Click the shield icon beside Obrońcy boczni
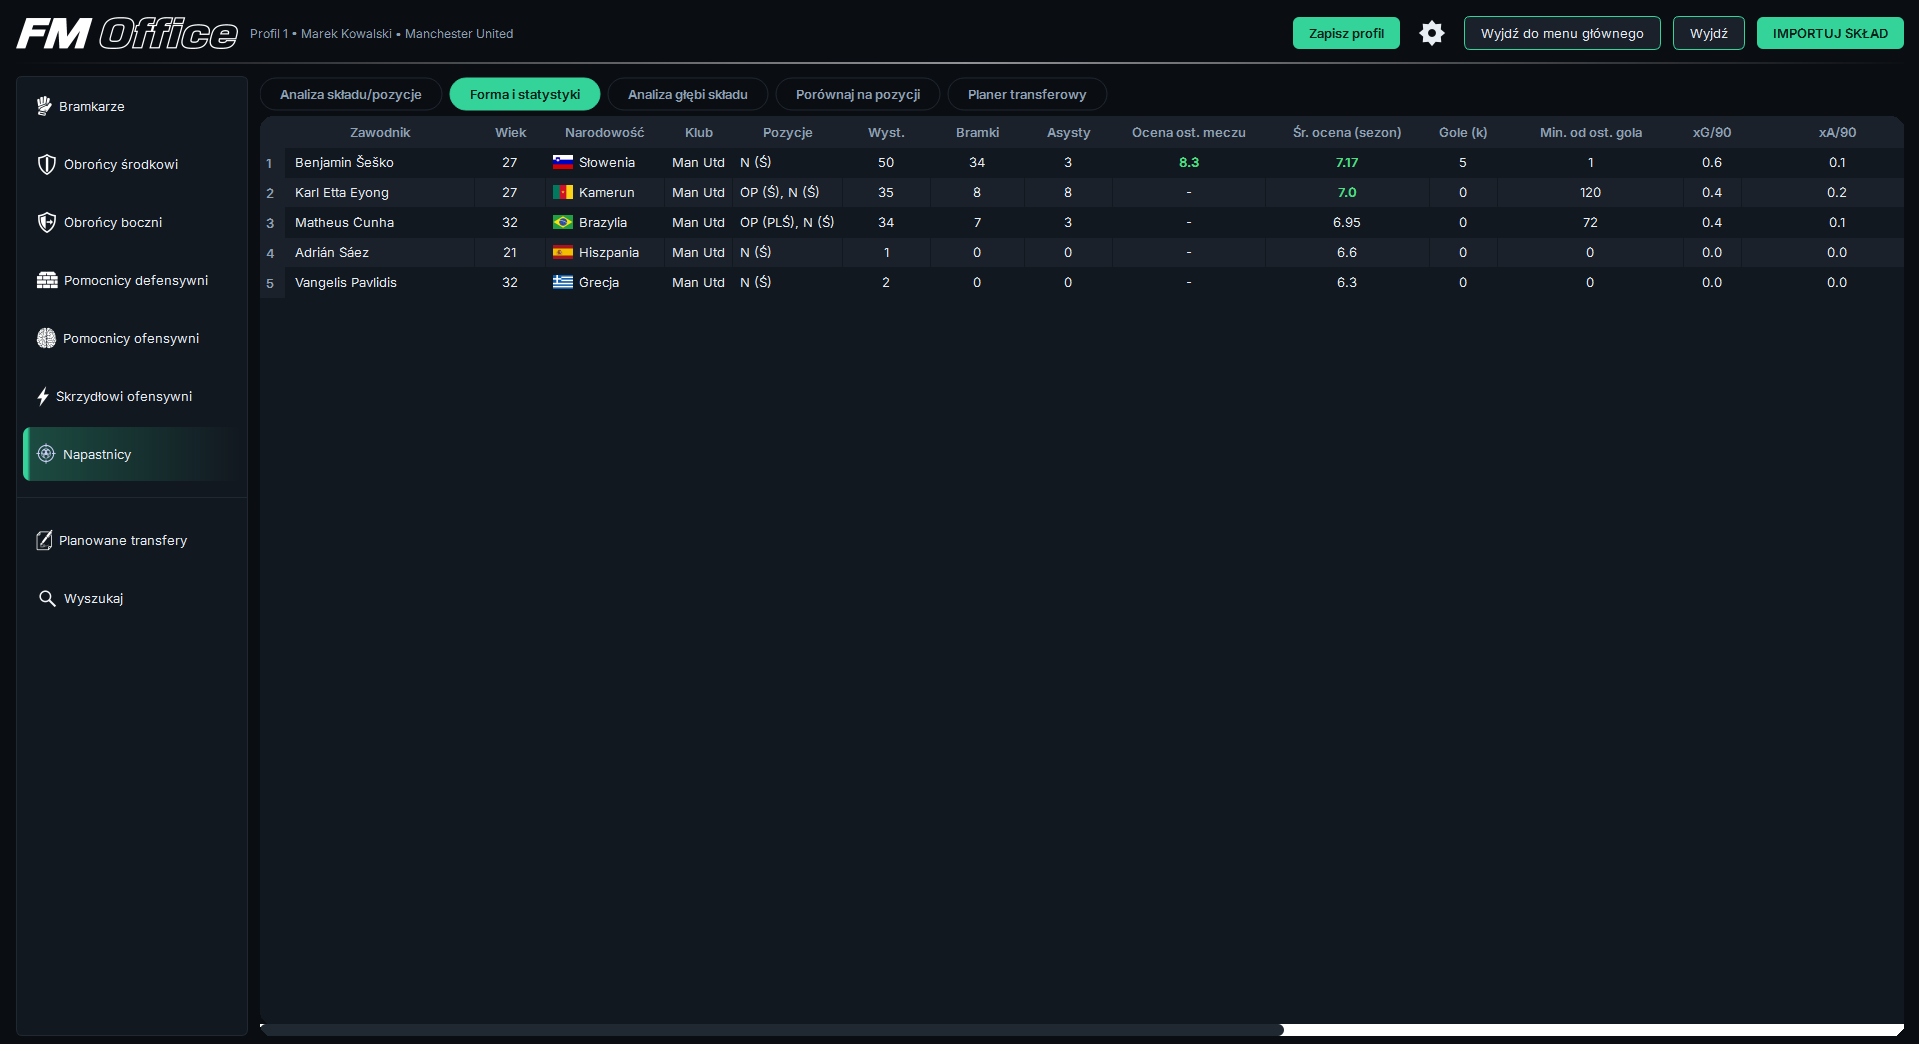This screenshot has height=1044, width=1919. (46, 222)
